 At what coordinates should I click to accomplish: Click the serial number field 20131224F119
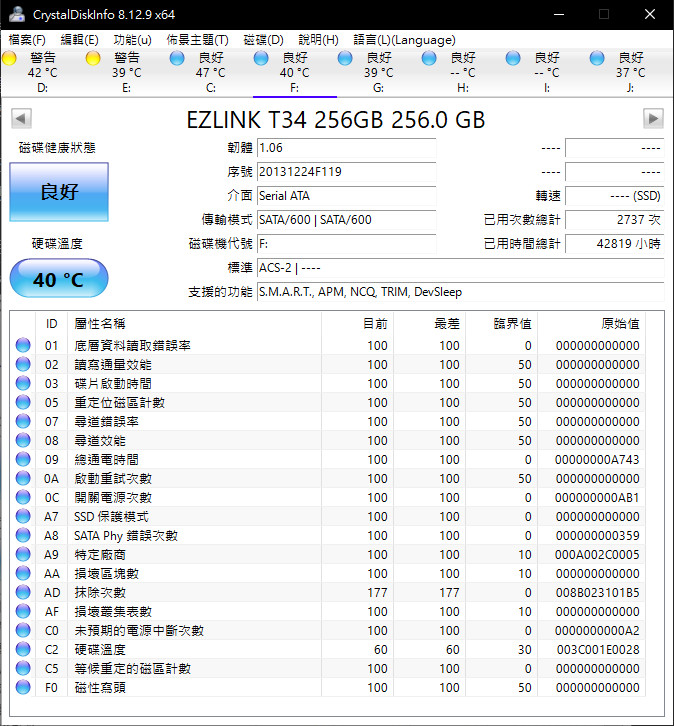click(347, 172)
